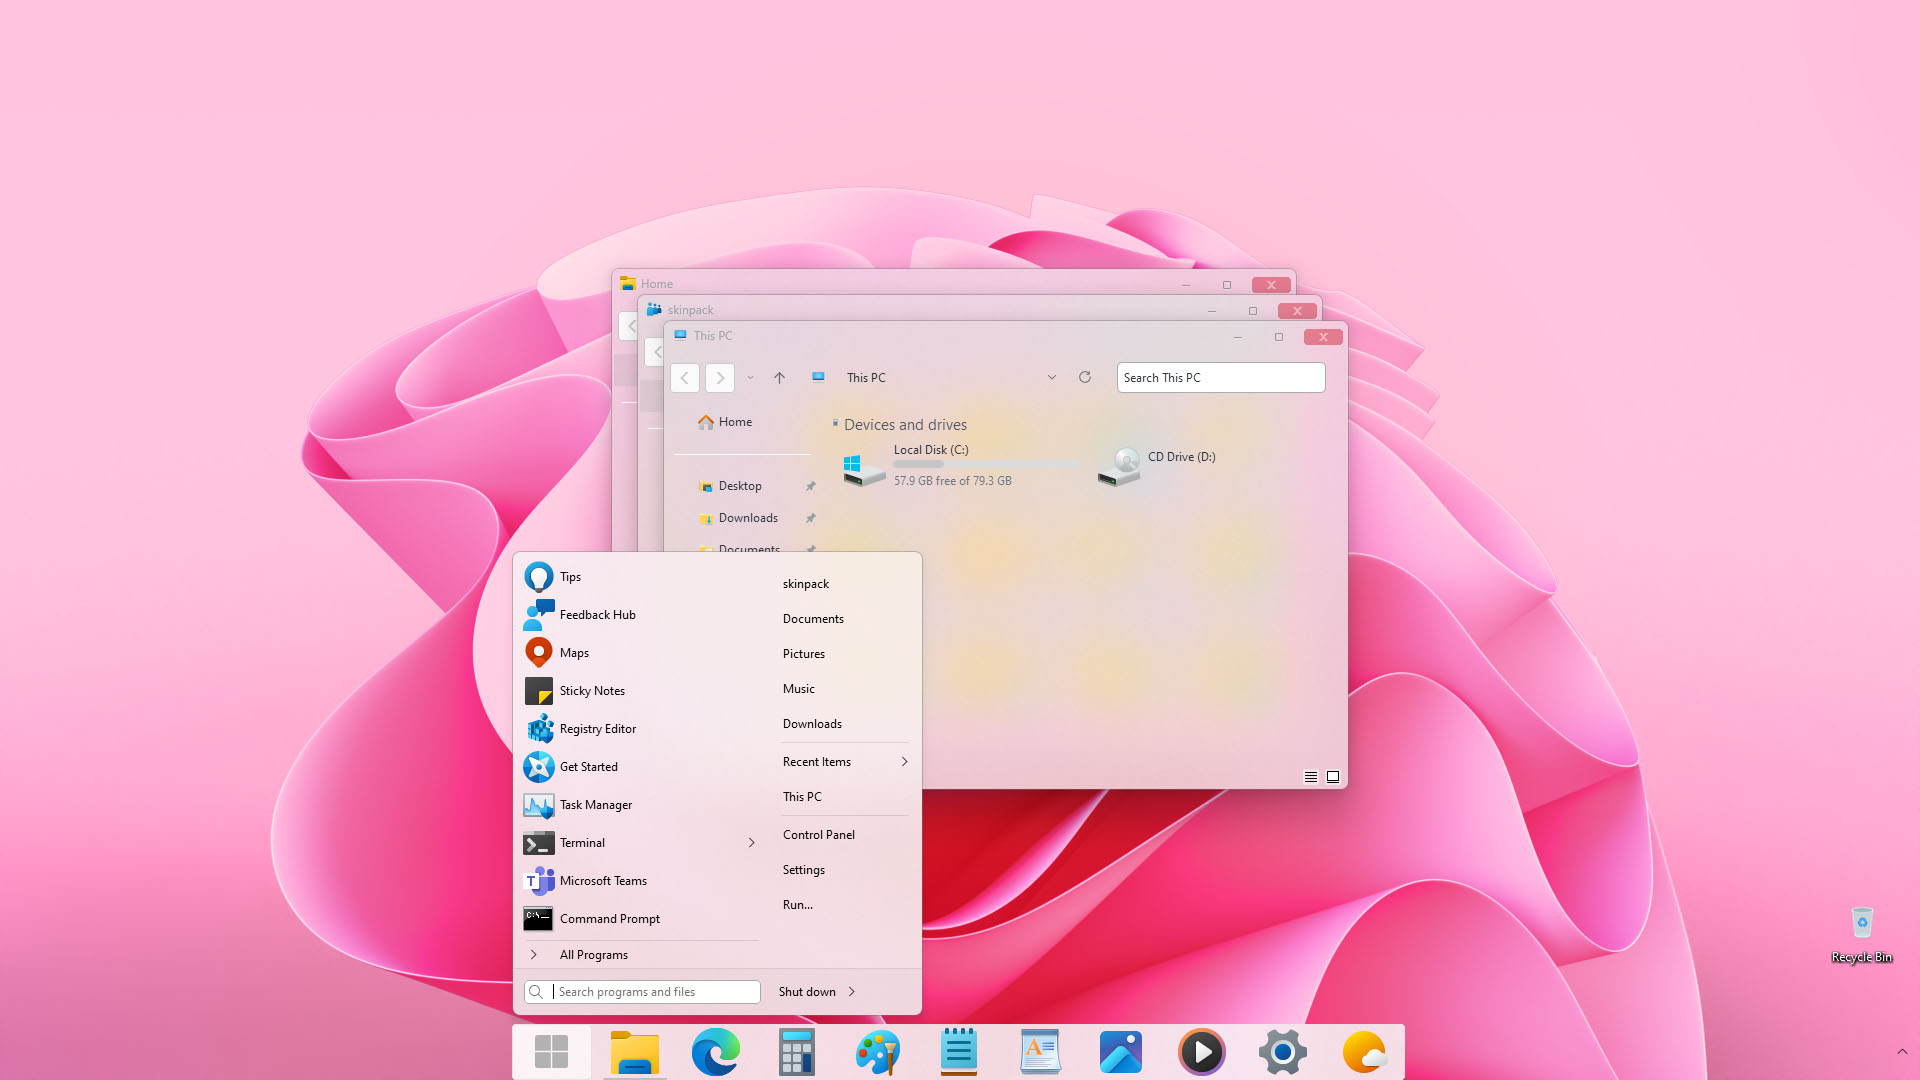Expand the Recent Items submenu
Viewport: 1920px width, 1080px height.
pyautogui.click(x=904, y=762)
